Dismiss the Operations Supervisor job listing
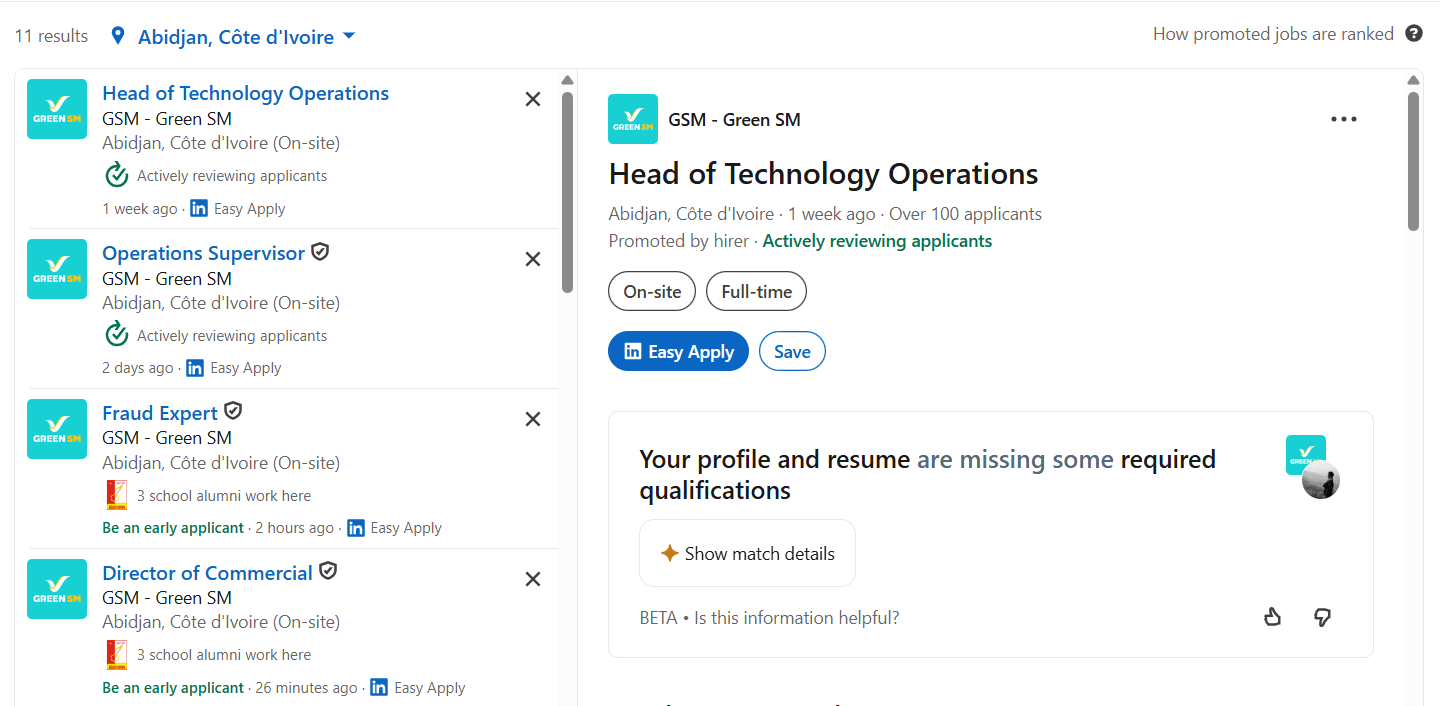 point(533,259)
